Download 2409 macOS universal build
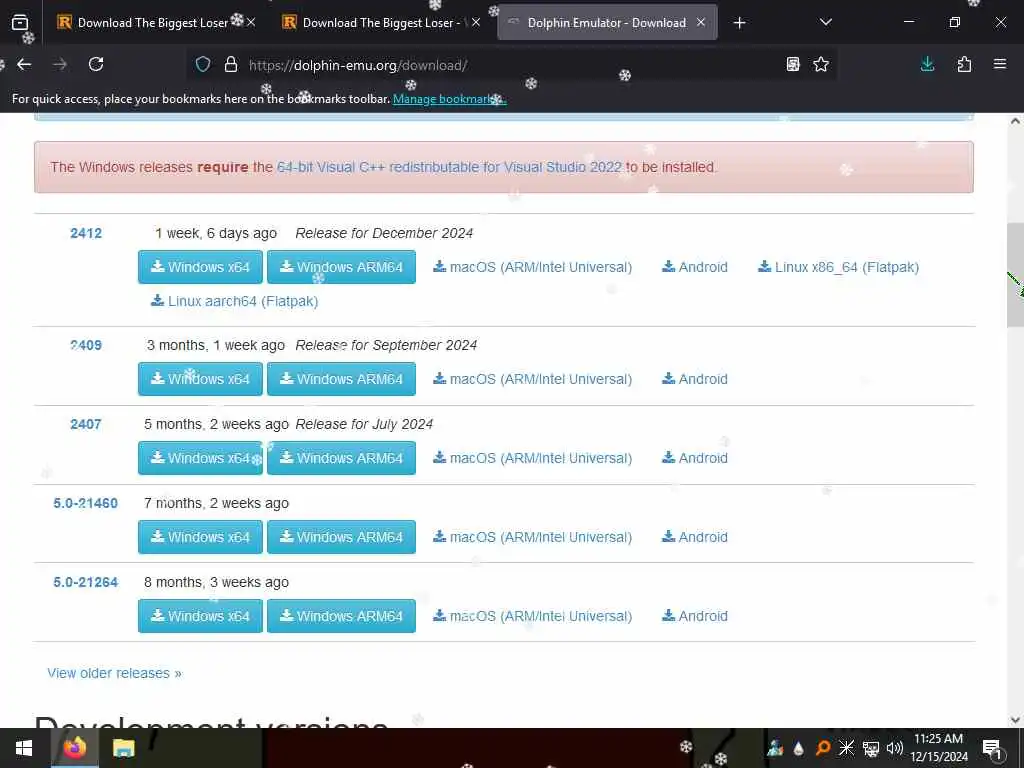The height and width of the screenshot is (768, 1024). click(x=532, y=379)
